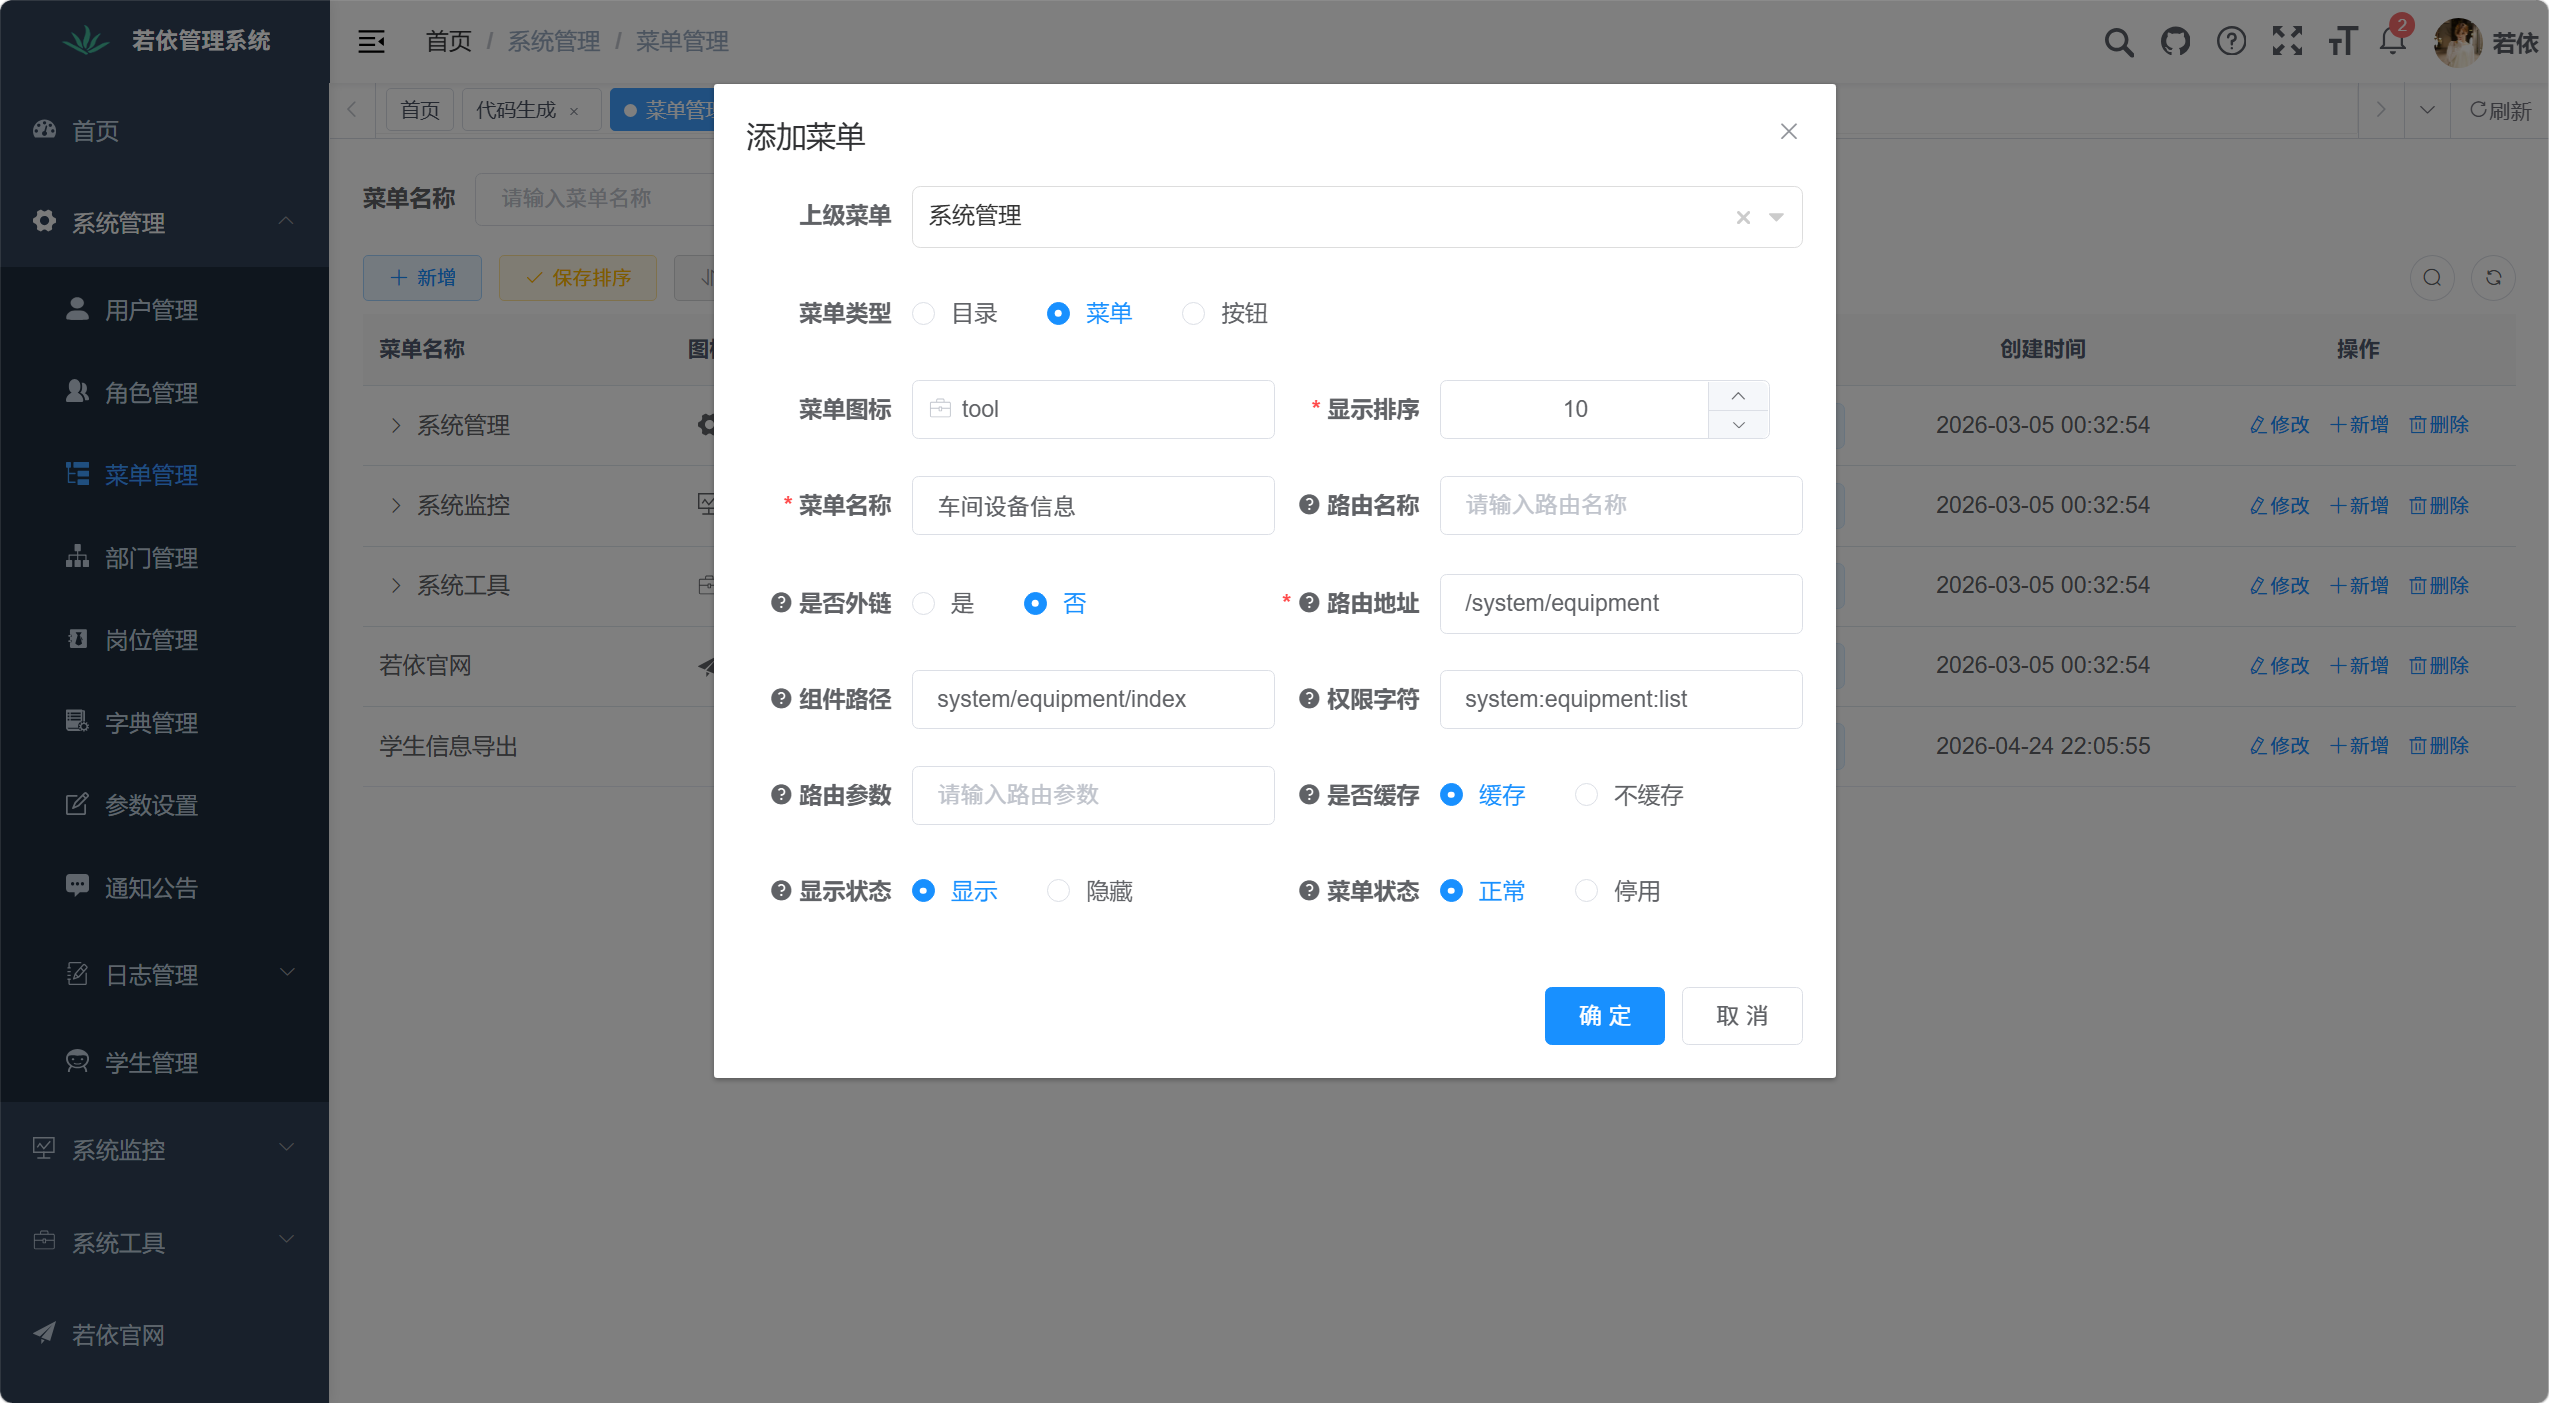The height and width of the screenshot is (1403, 2549).
Task: Click the 权限字符 help question icon
Action: [1309, 699]
